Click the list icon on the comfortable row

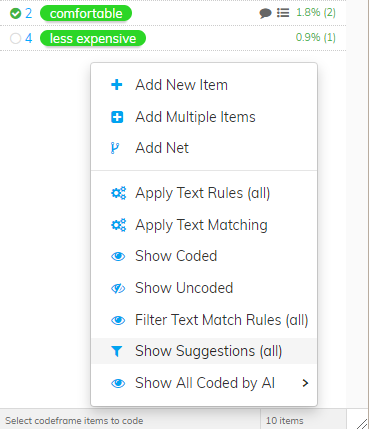[283, 13]
